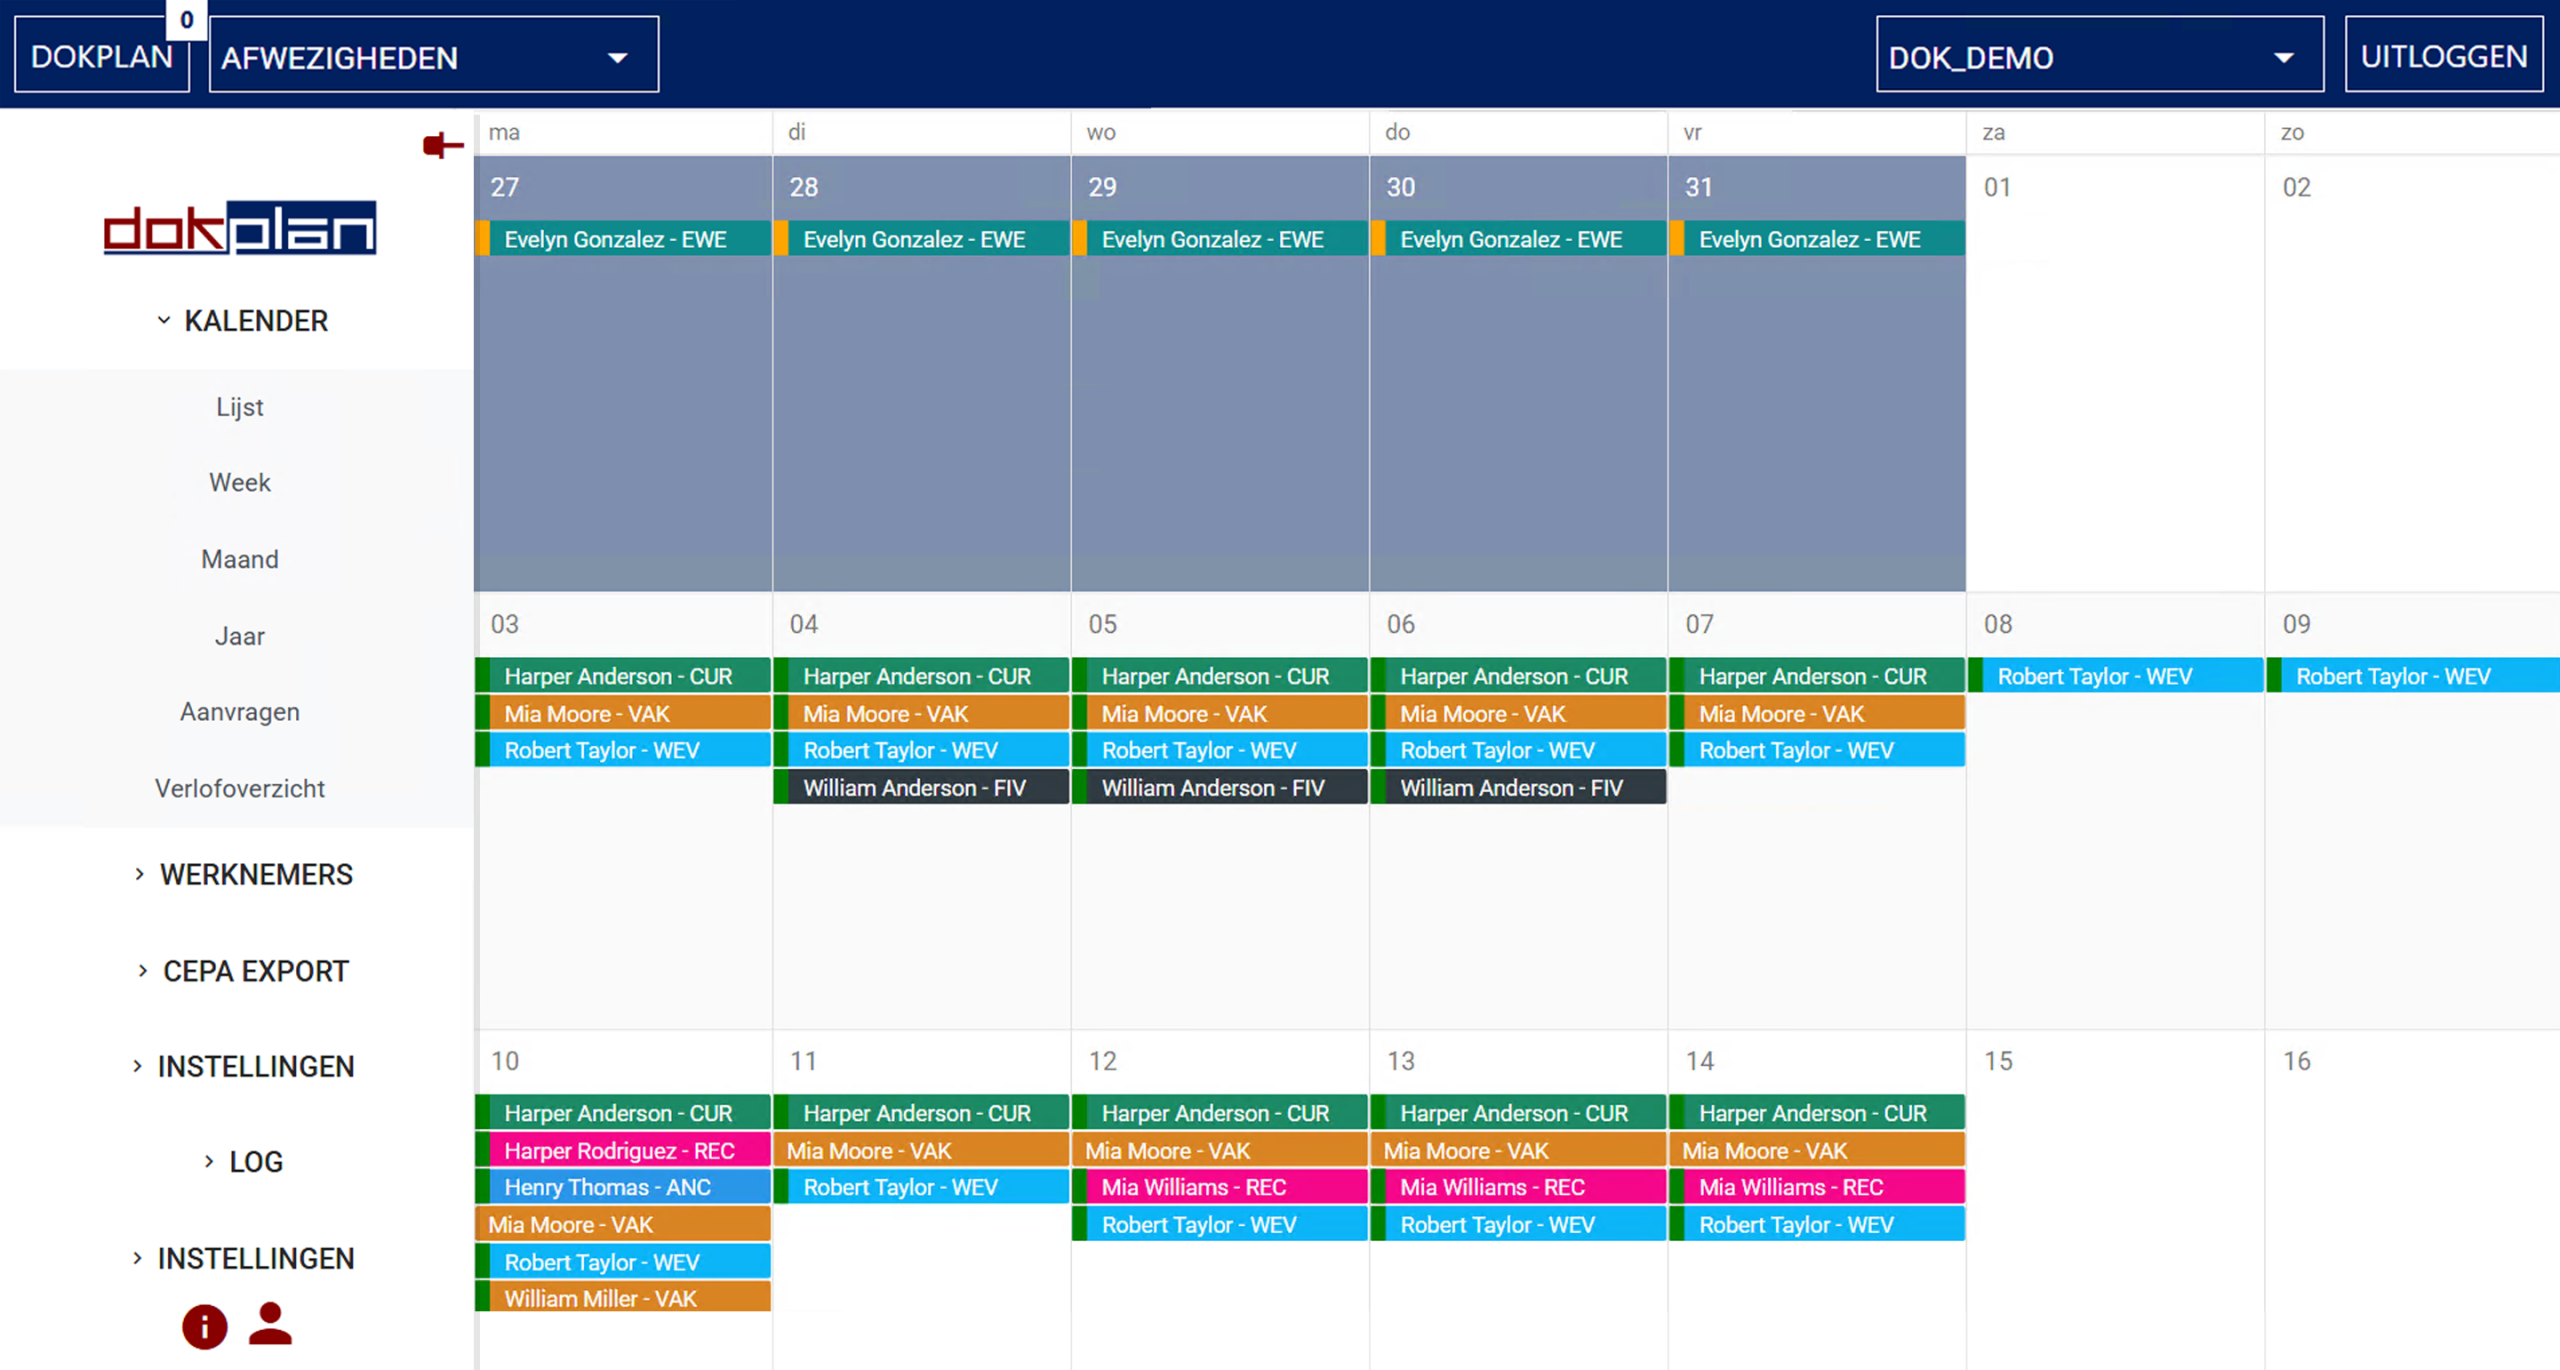Select the Aanvragen menu item

tap(240, 712)
